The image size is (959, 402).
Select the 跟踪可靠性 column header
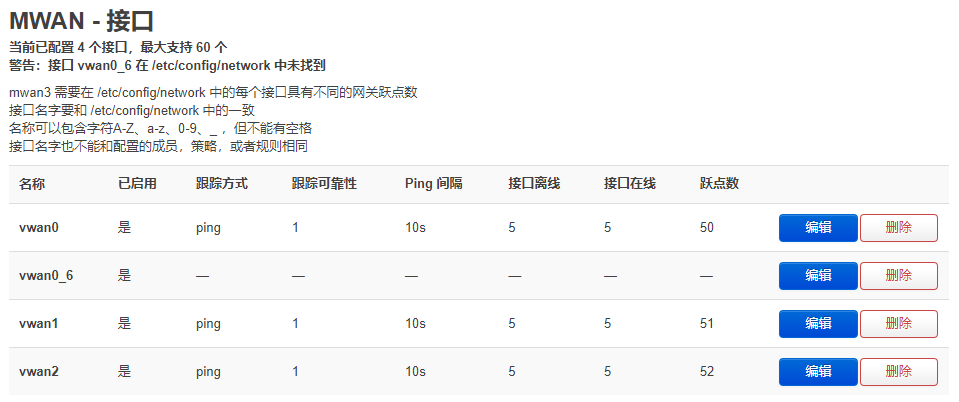[x=325, y=184]
